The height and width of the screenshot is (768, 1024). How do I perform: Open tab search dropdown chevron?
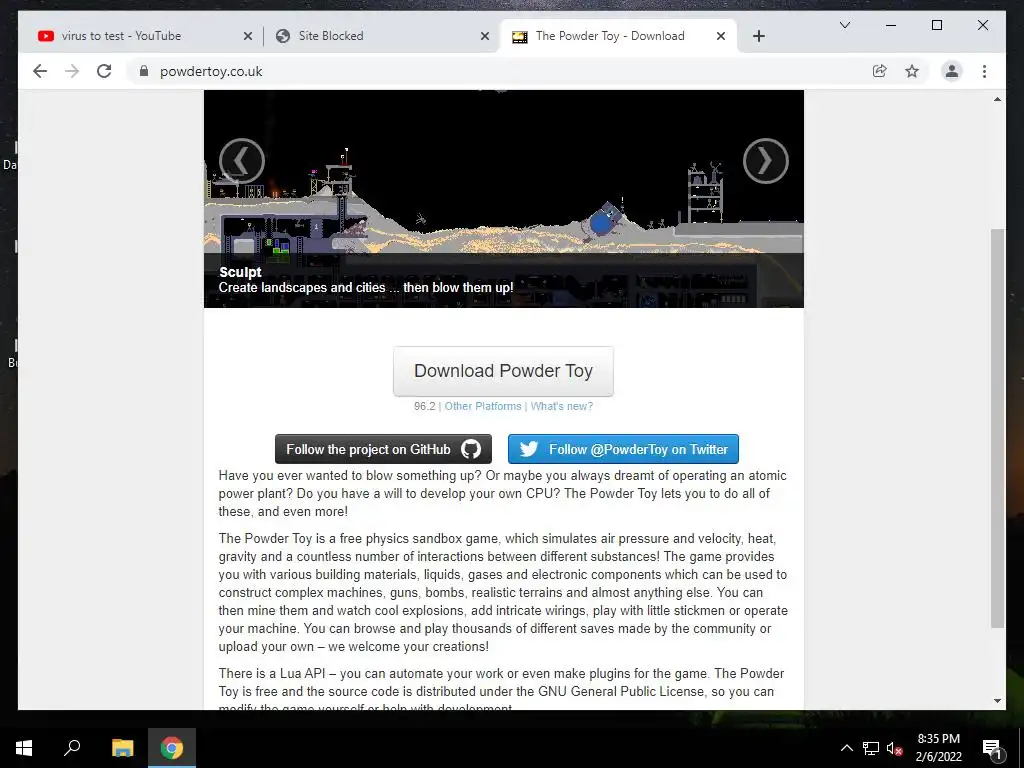(x=844, y=25)
